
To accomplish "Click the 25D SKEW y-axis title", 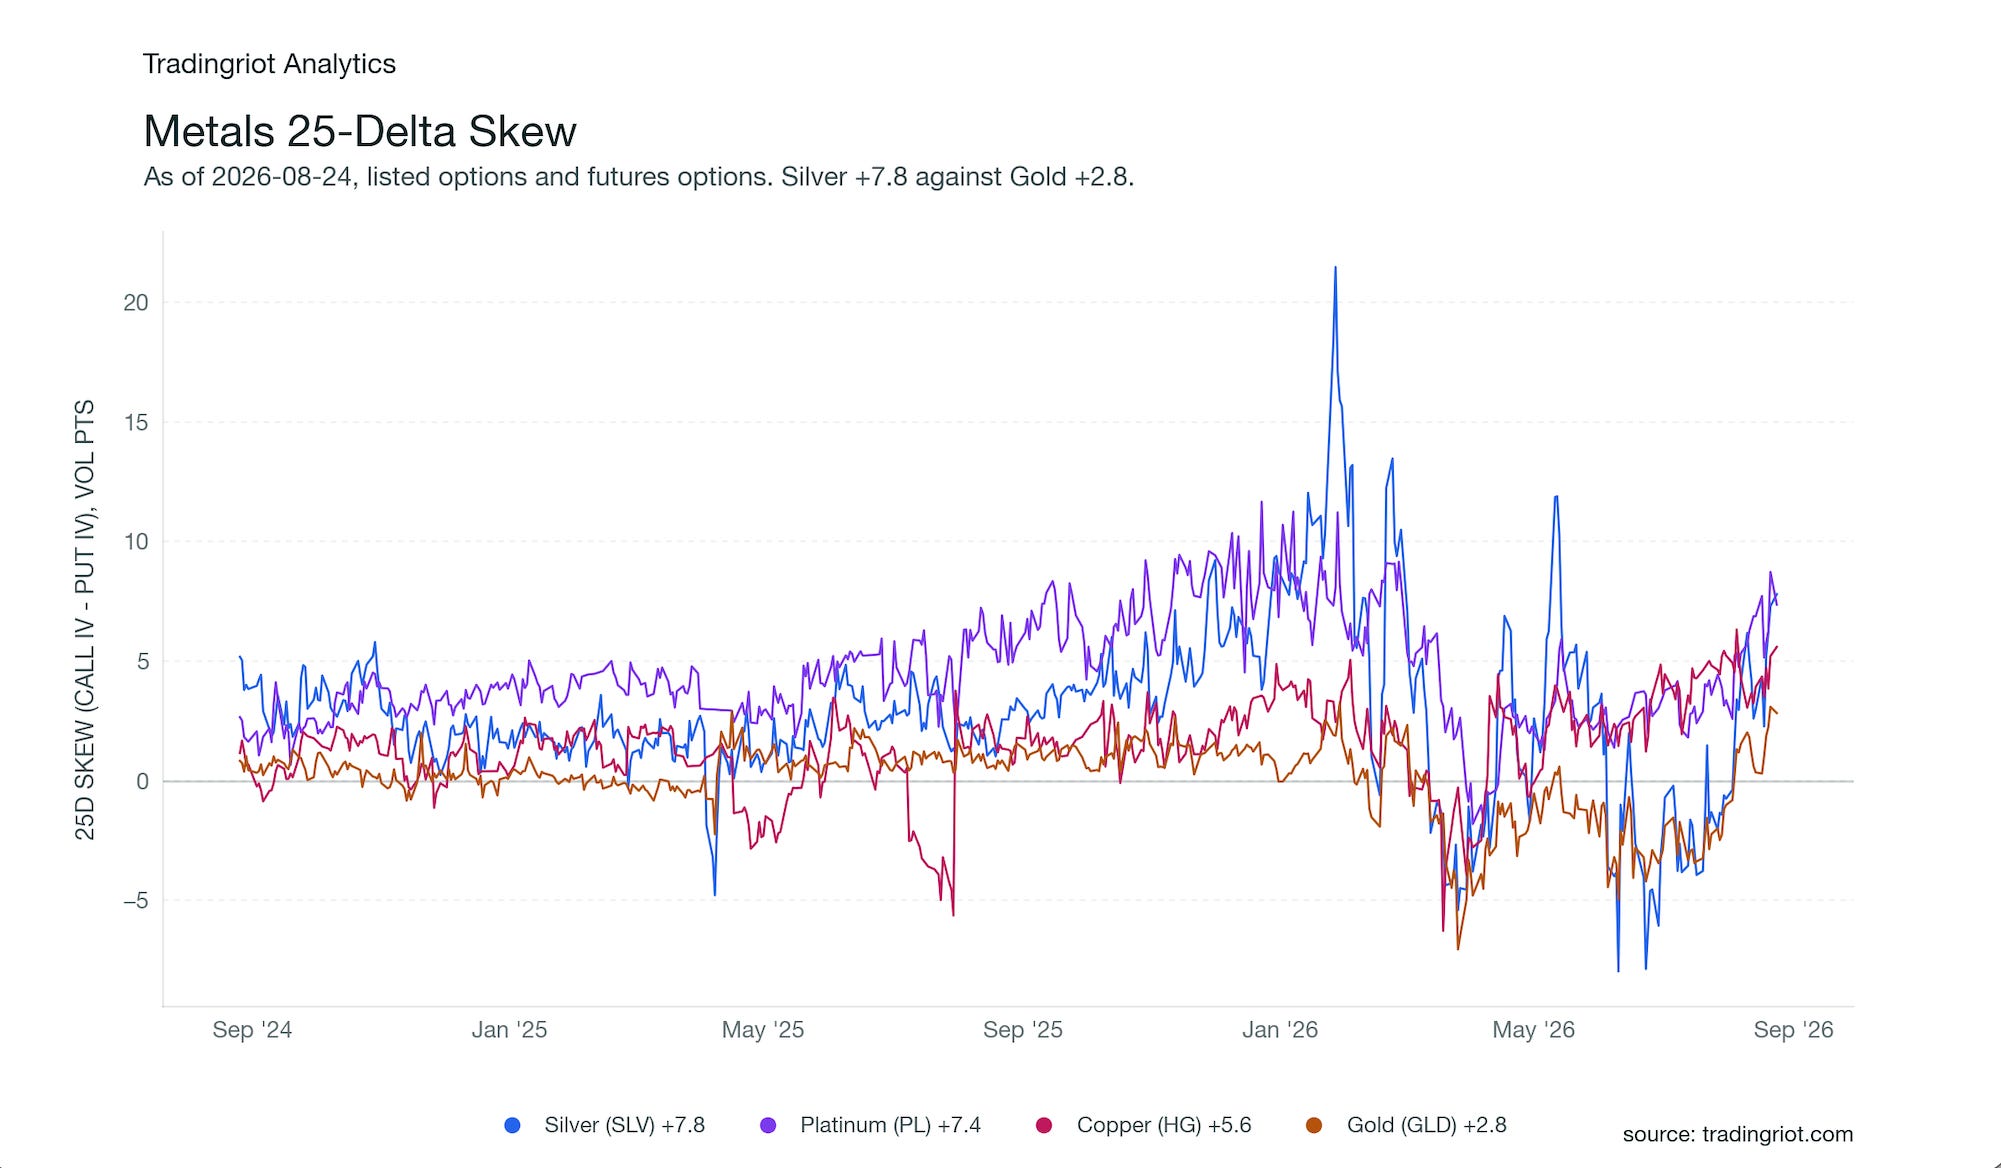I will click(85, 620).
